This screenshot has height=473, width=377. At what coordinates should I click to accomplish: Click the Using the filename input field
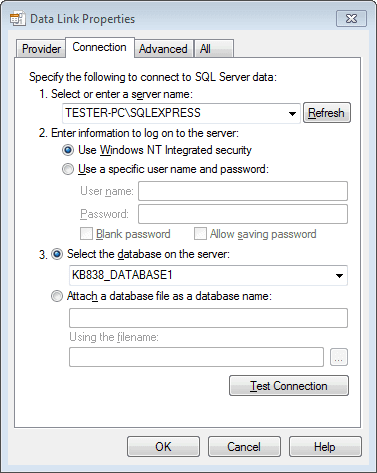tap(196, 357)
